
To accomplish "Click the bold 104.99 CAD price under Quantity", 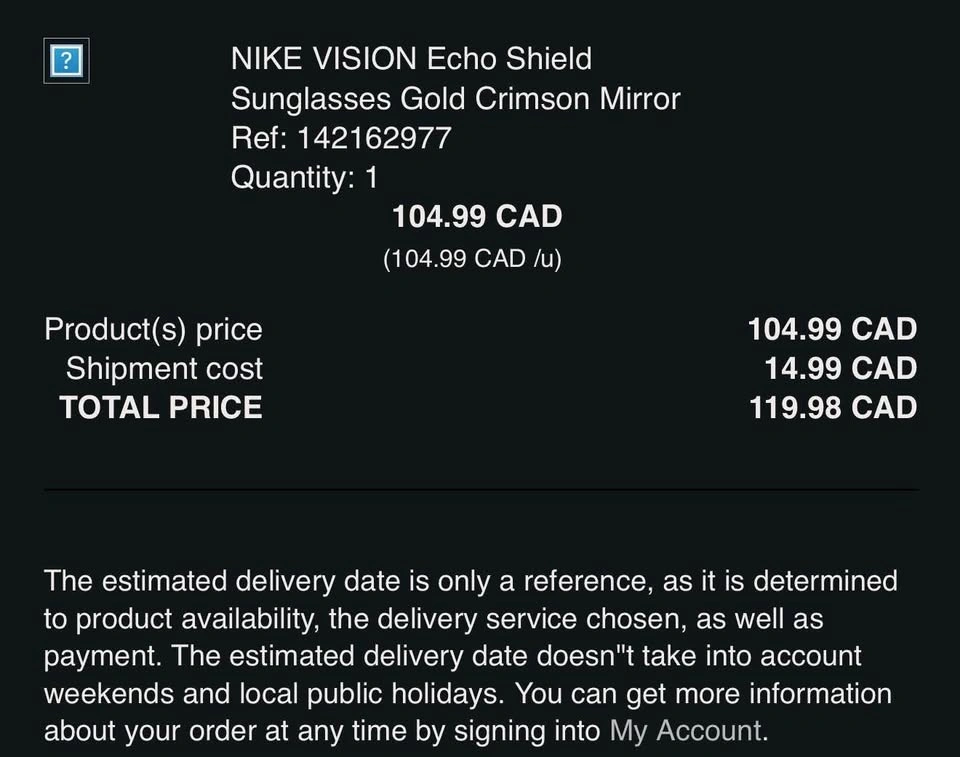I will (x=476, y=217).
